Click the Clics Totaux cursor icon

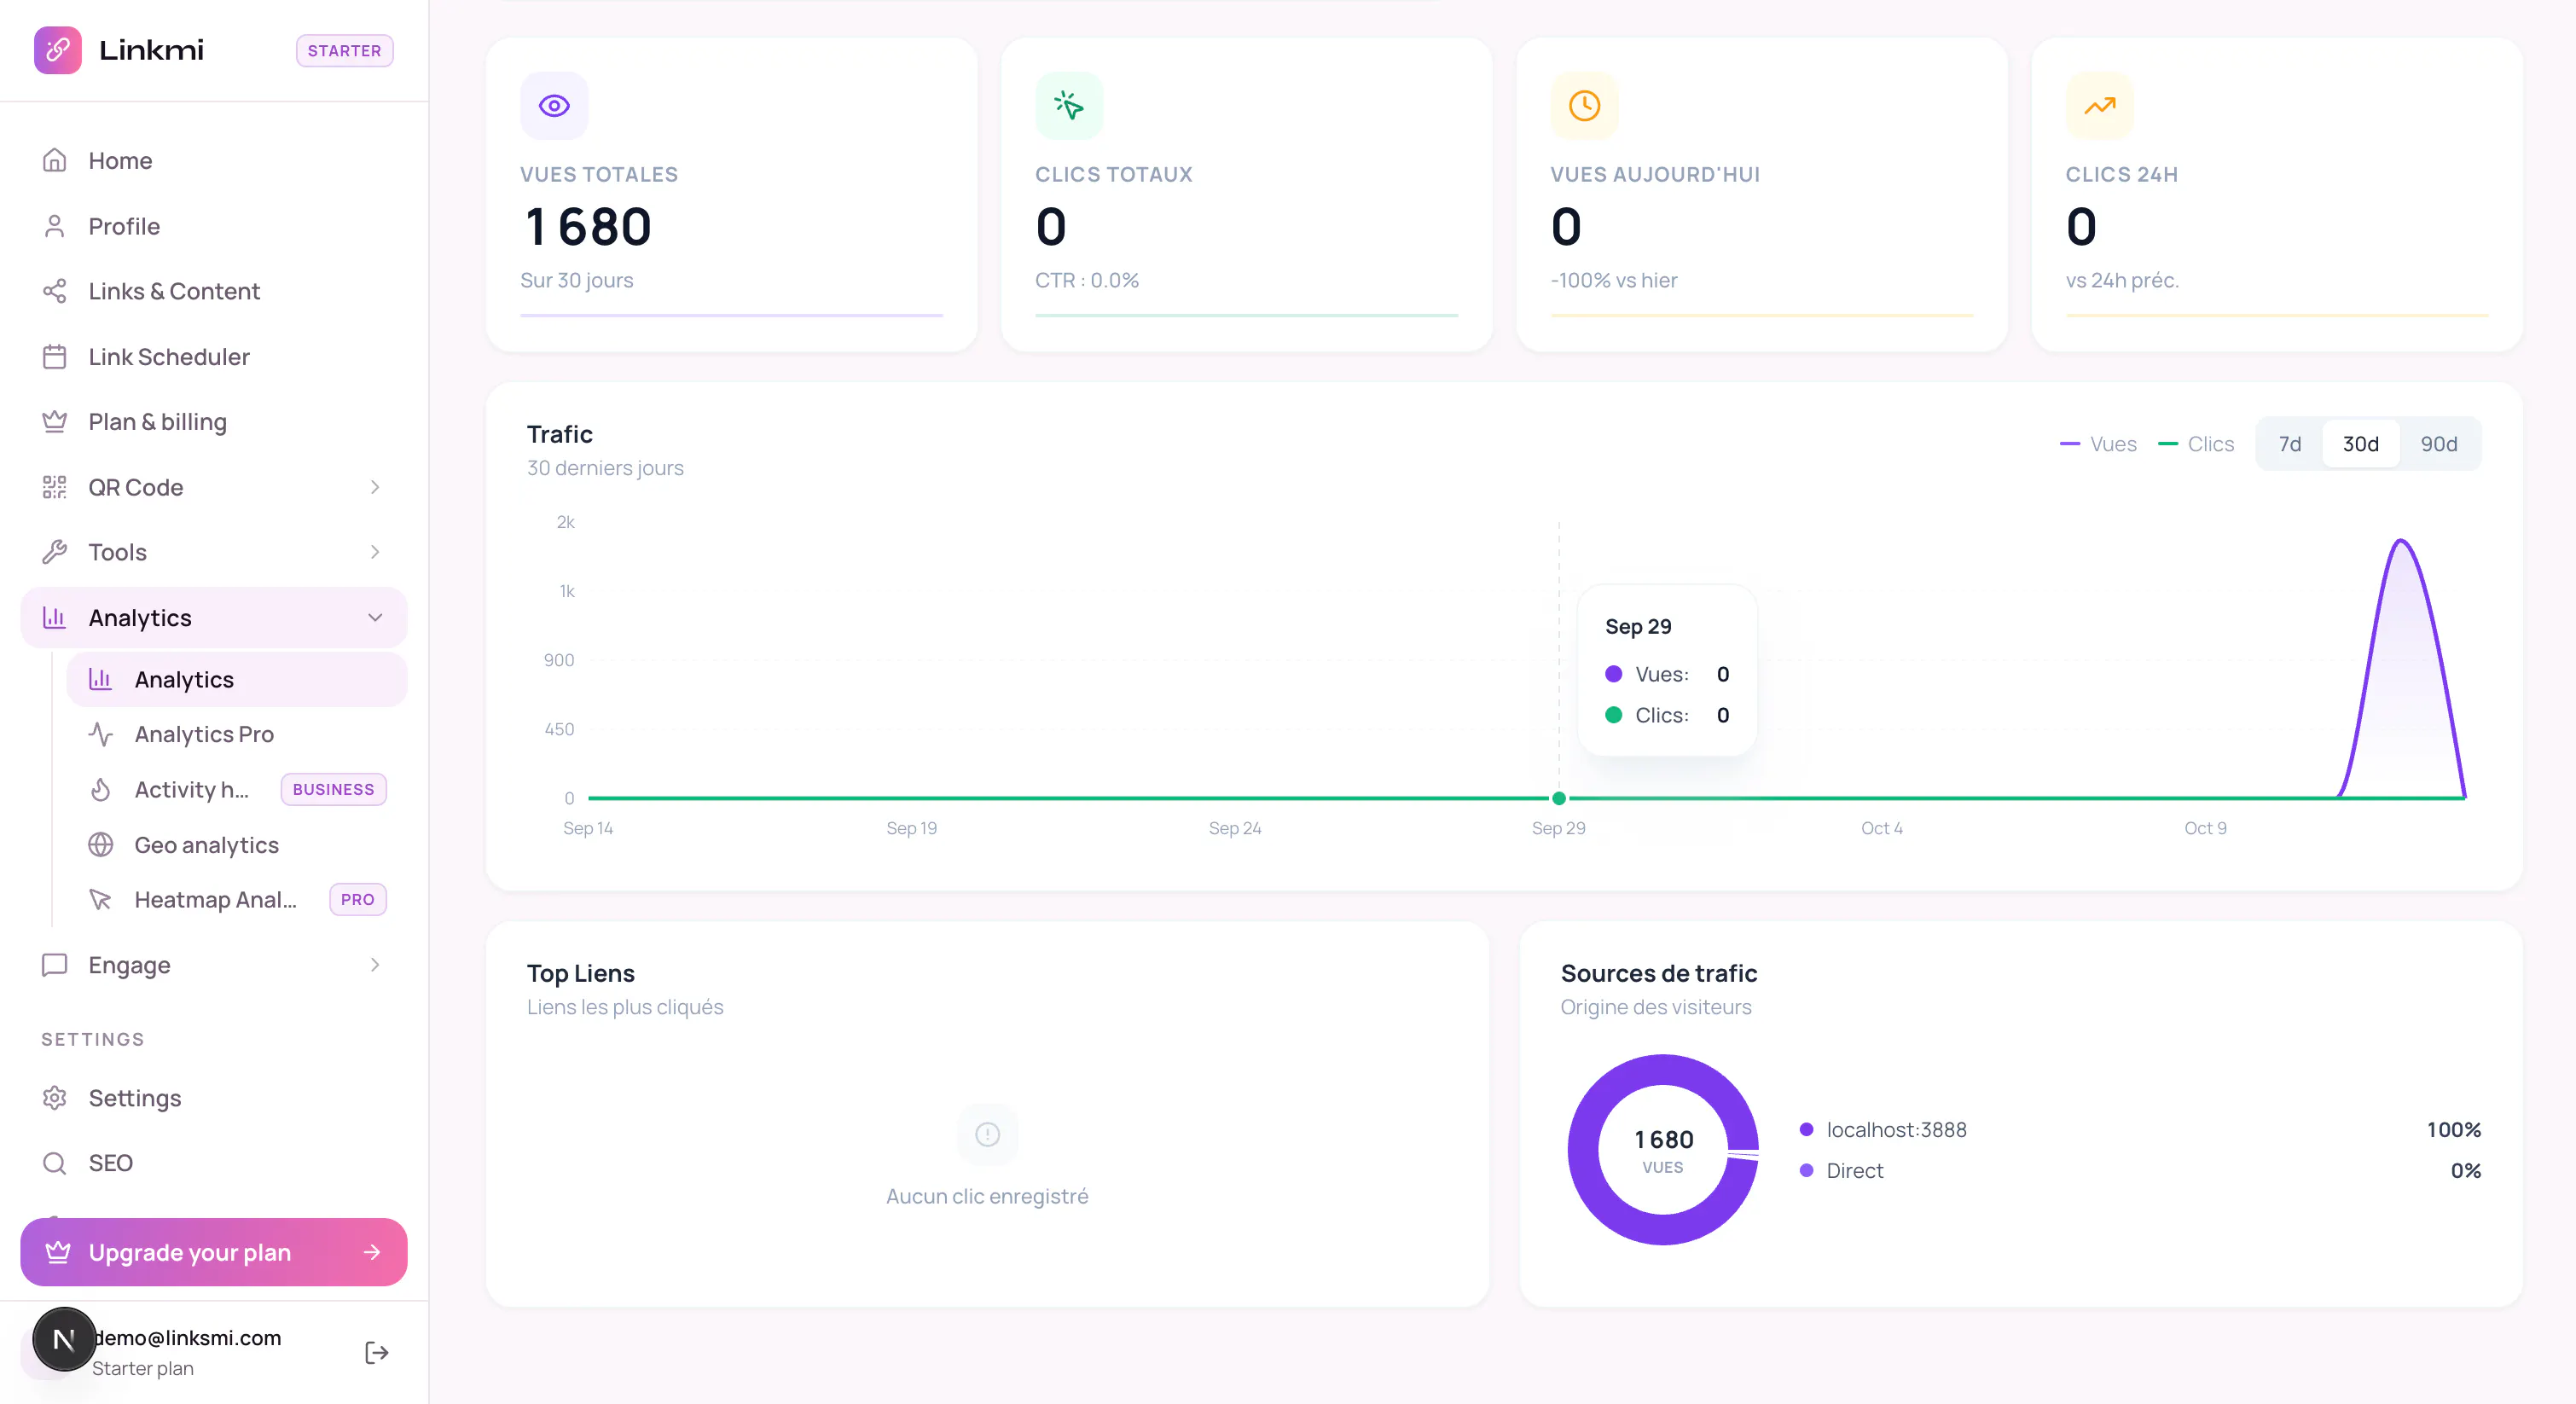click(1069, 105)
